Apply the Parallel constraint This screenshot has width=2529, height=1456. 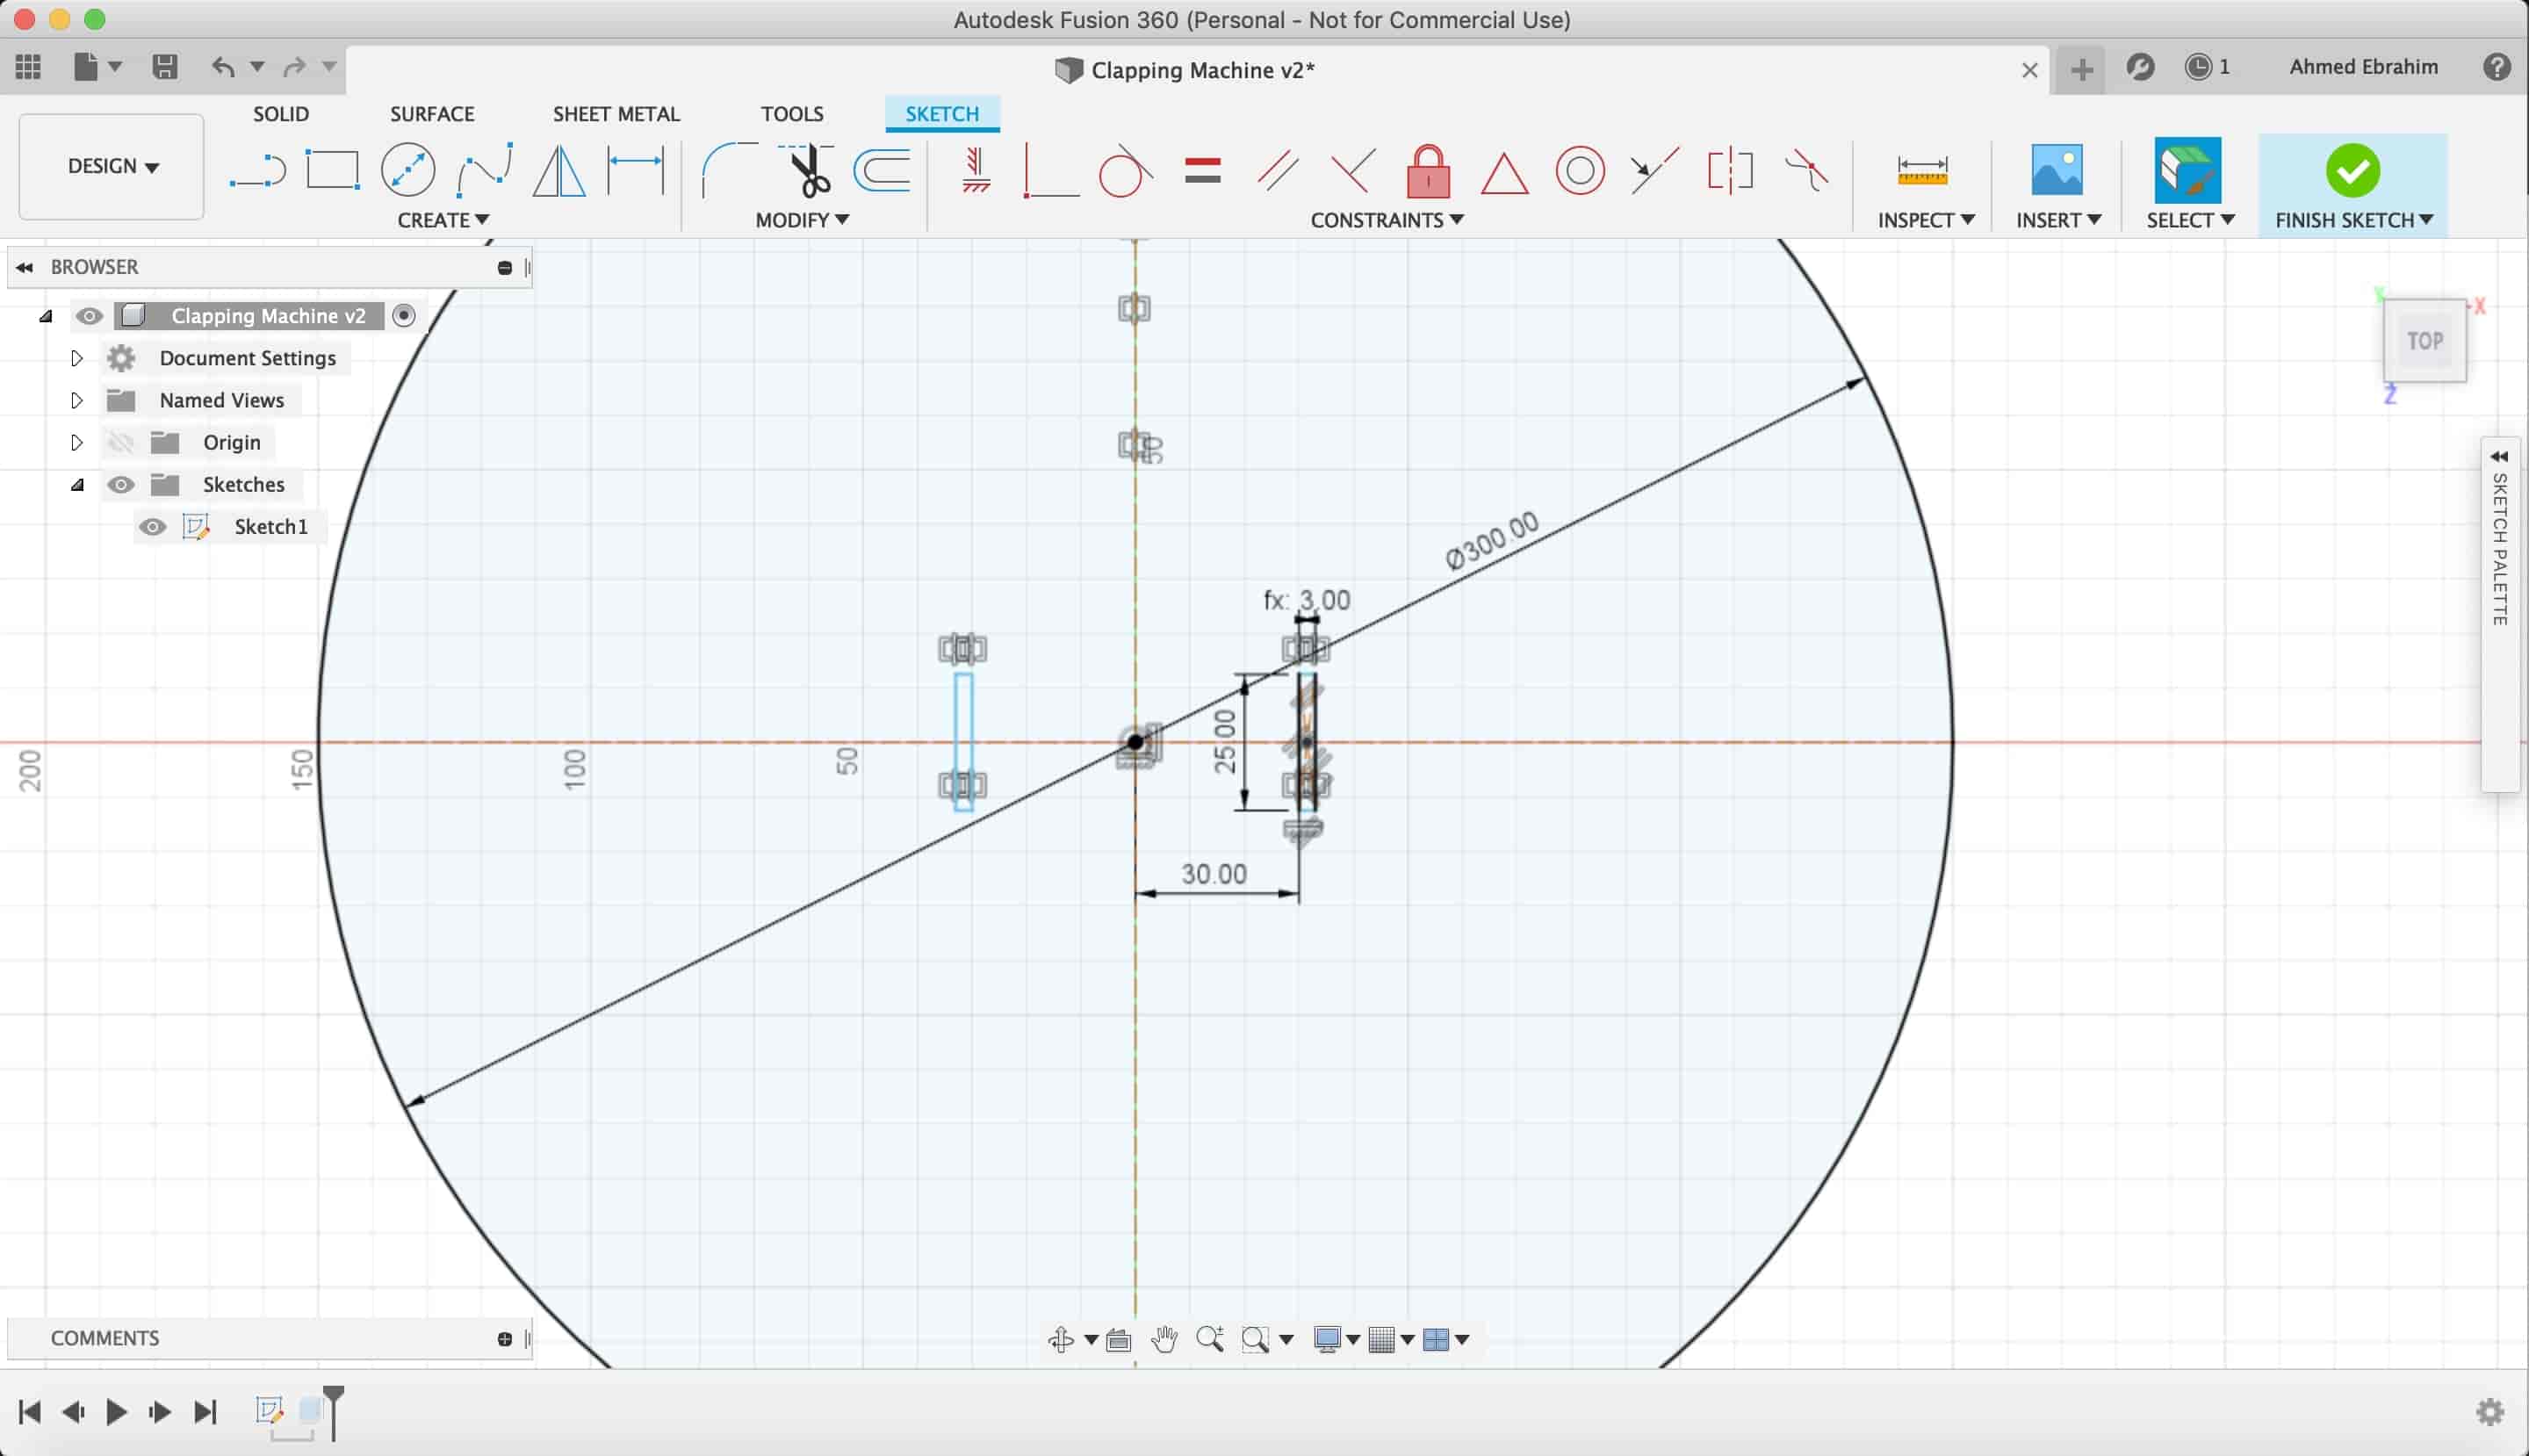(x=1277, y=170)
